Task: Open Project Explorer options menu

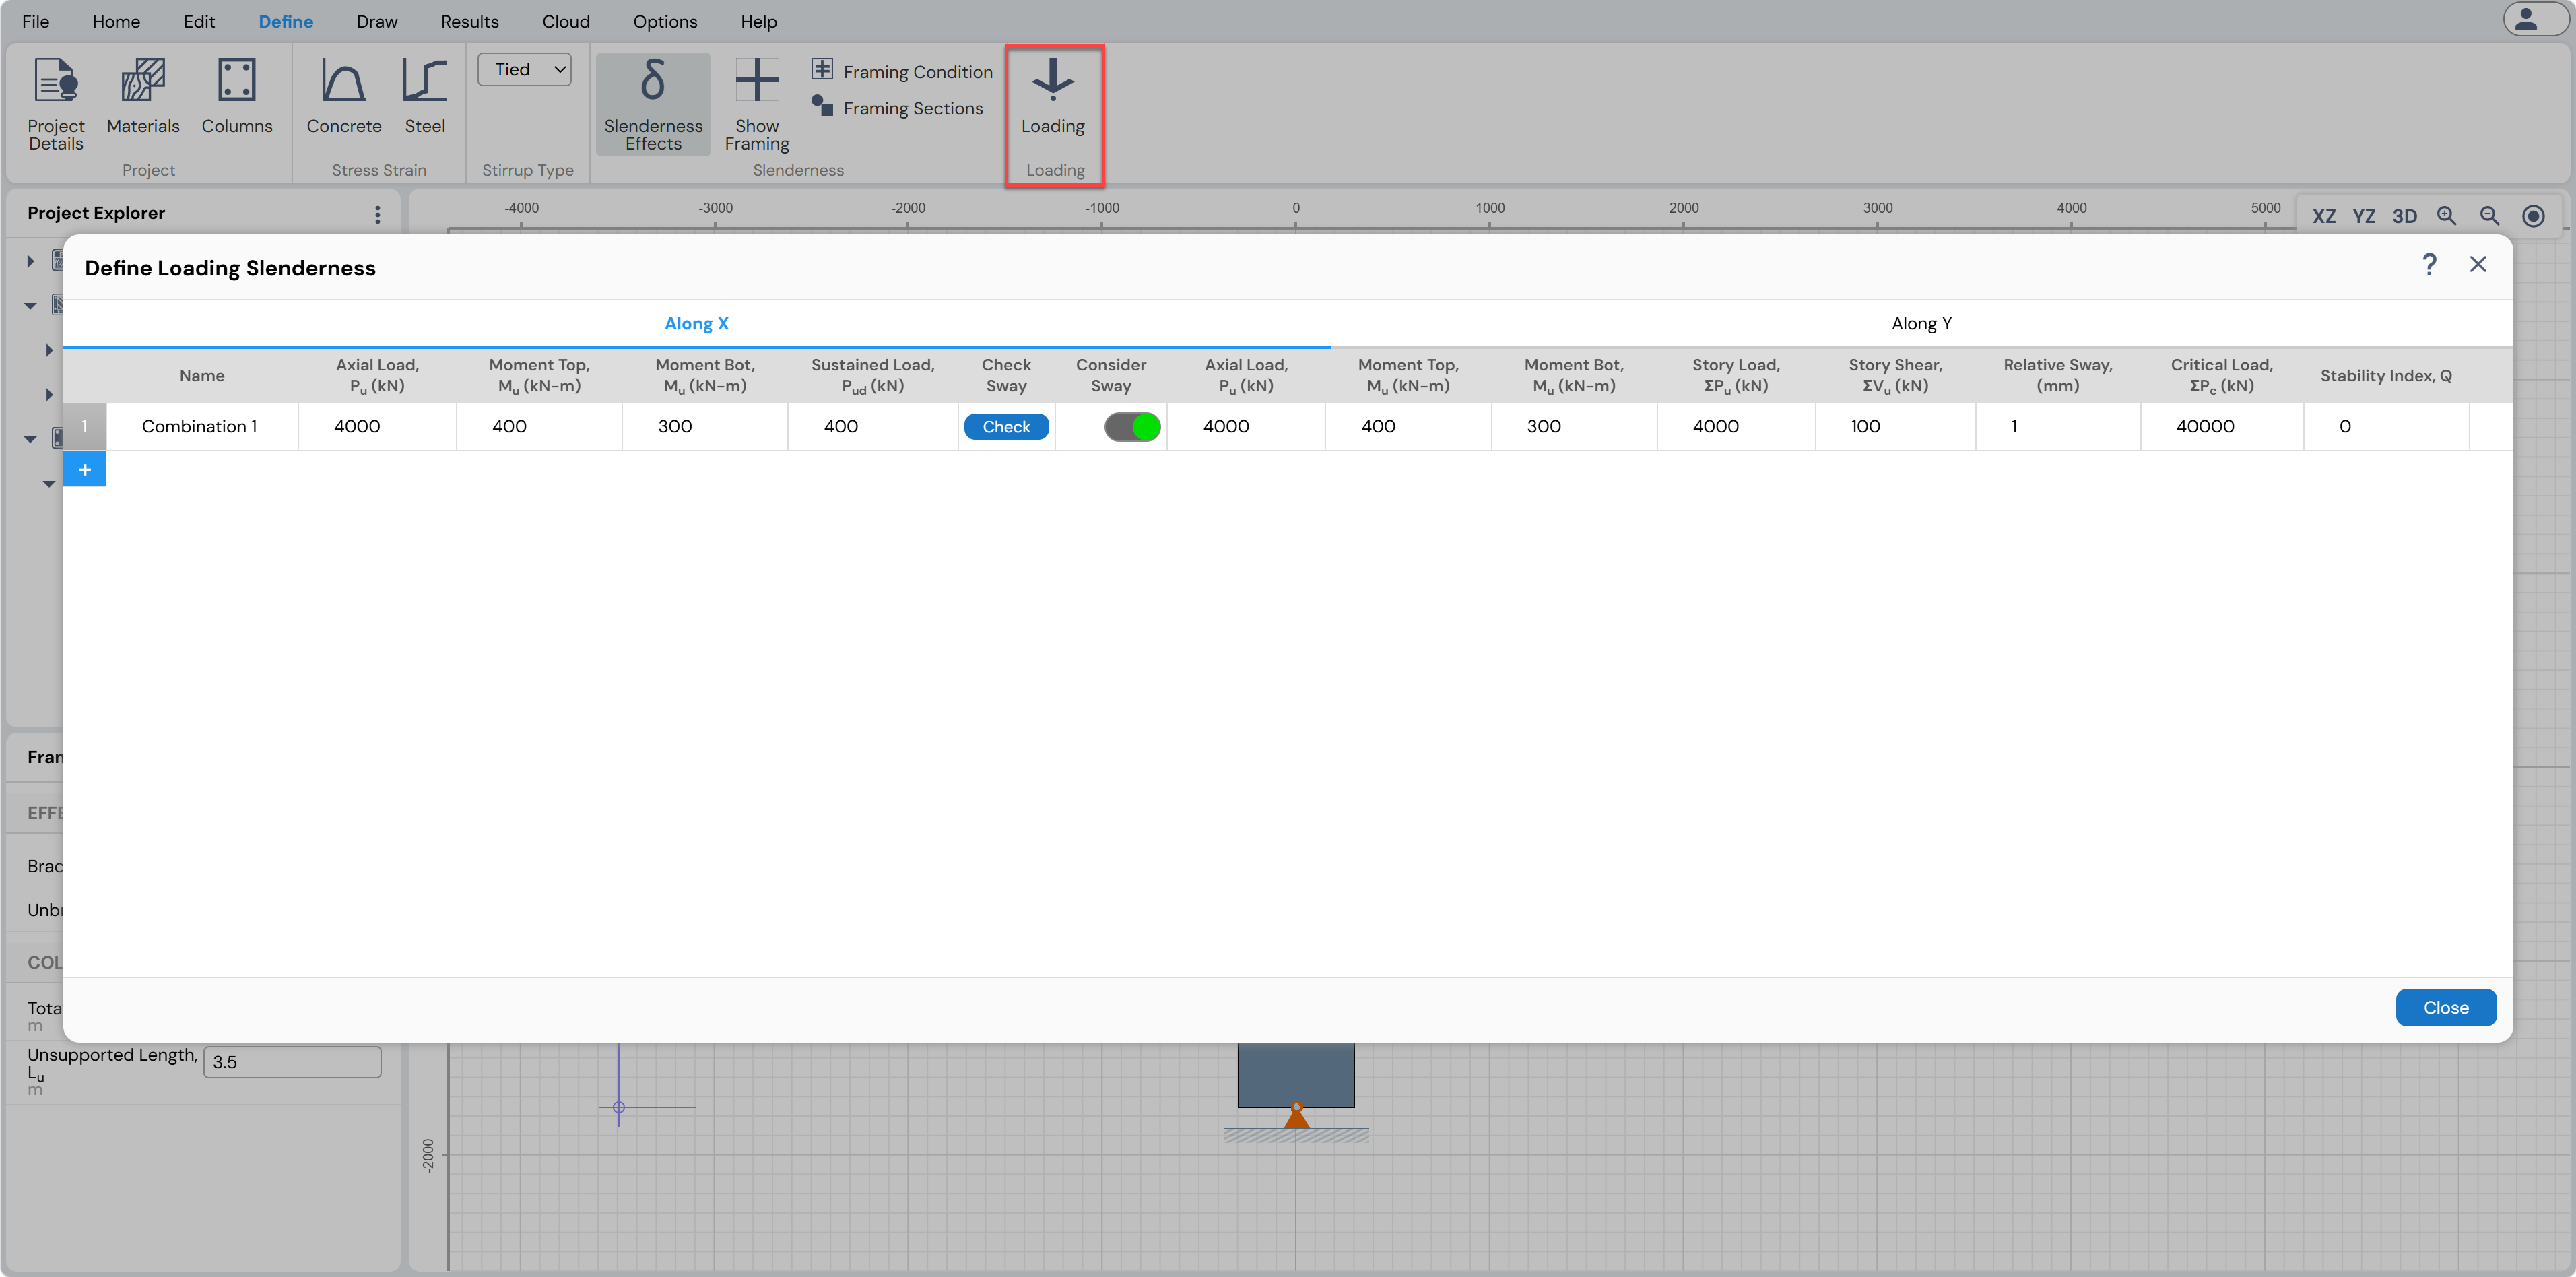Action: (x=377, y=214)
